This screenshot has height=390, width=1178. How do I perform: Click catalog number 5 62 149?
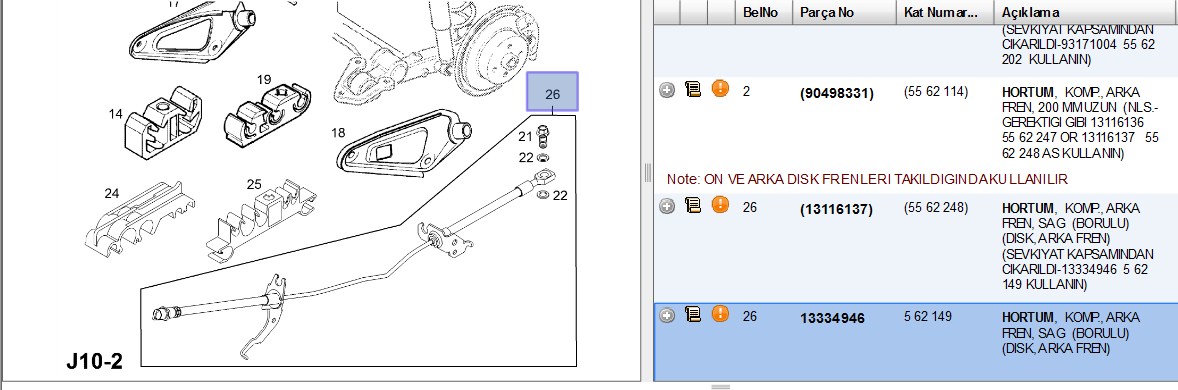click(x=927, y=316)
